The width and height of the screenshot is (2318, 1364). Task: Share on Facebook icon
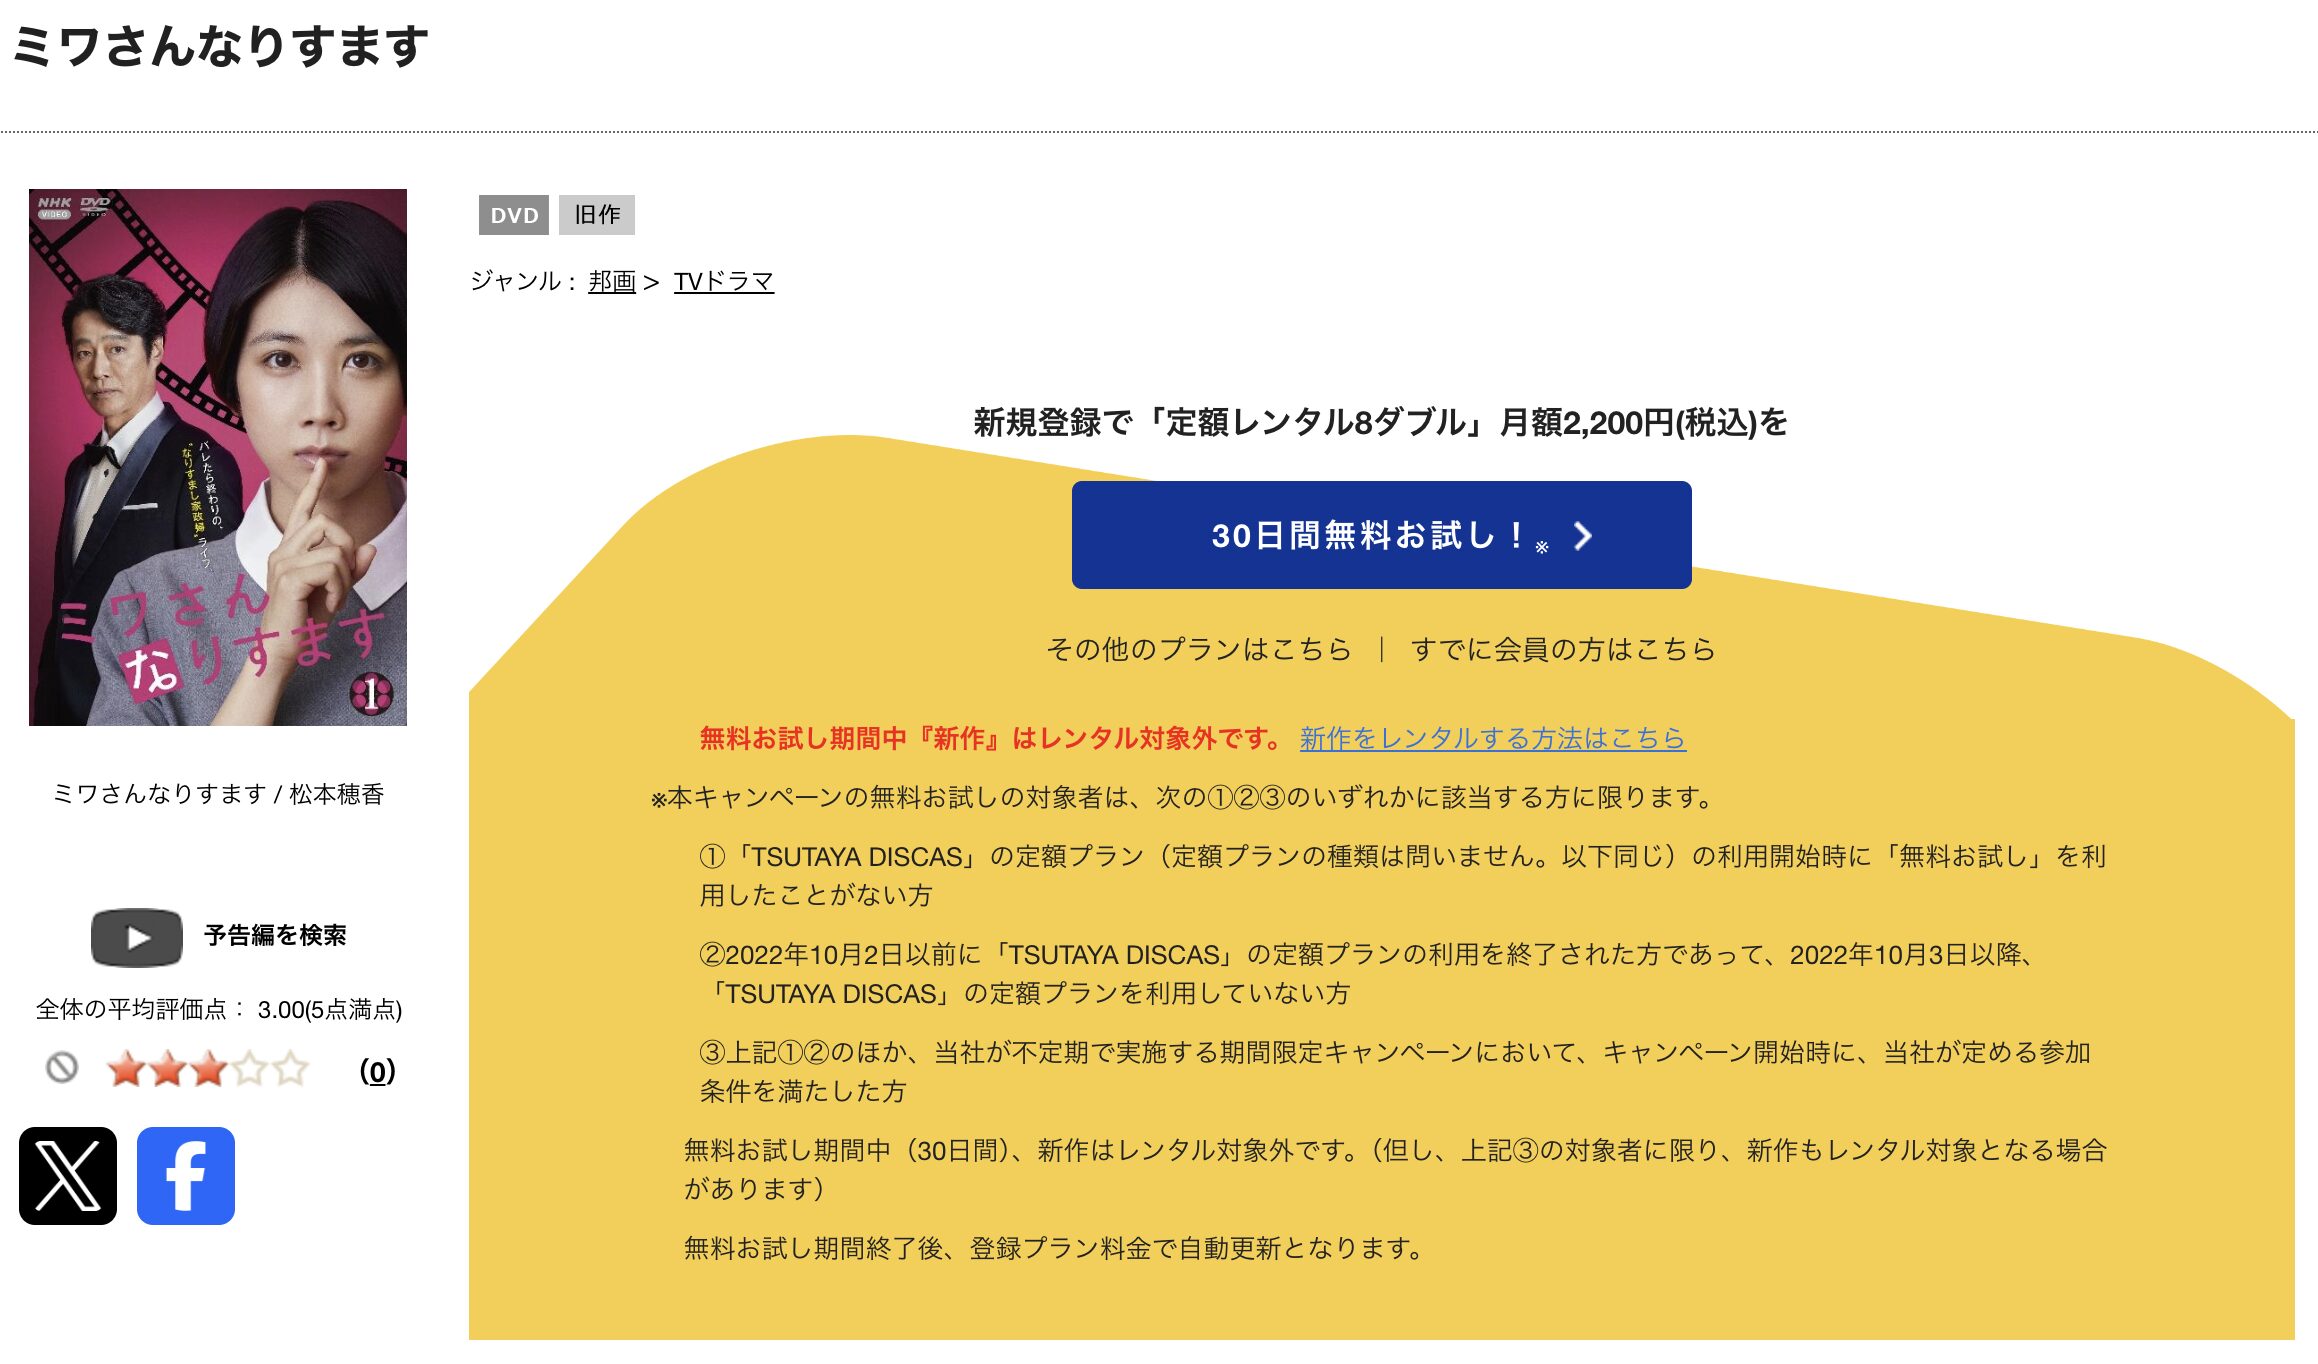(x=186, y=1176)
